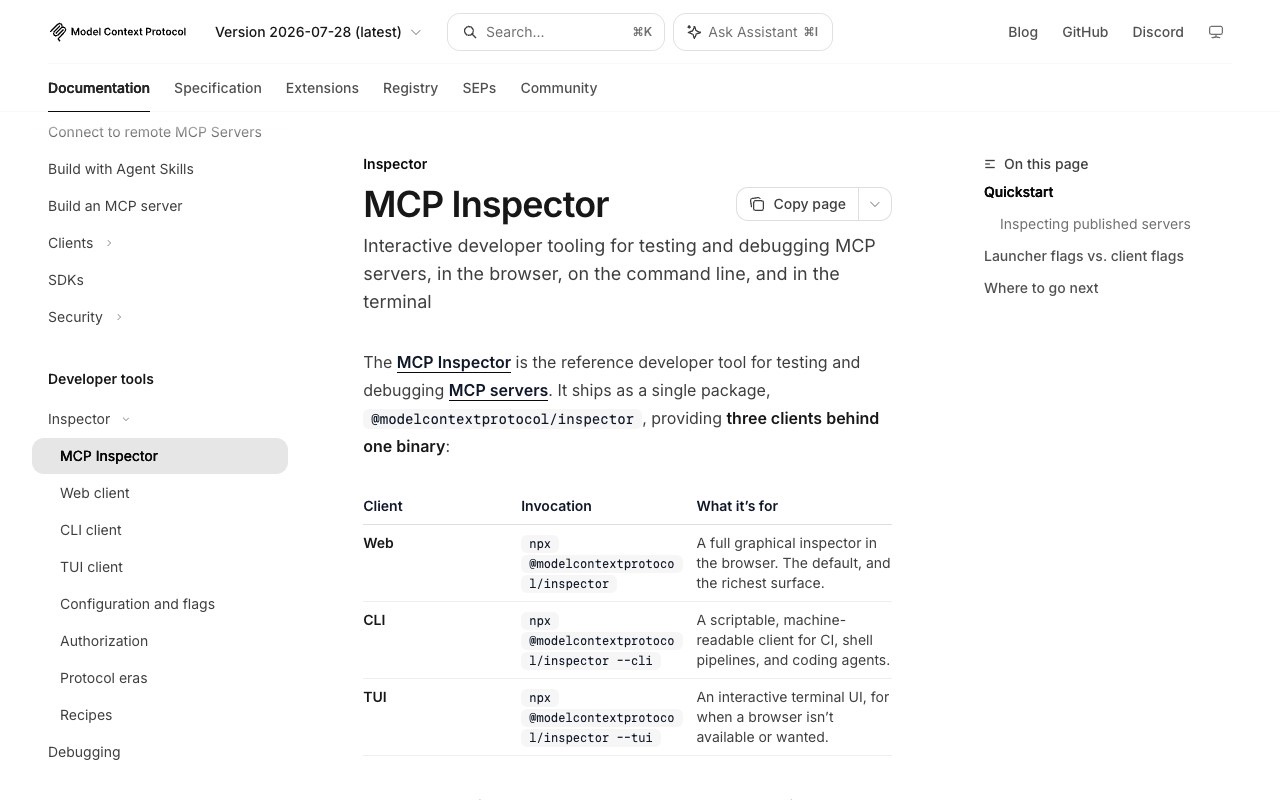Screen dimensions: 1280x800
Task: Open Web client in the sidebar
Action: point(160,493)
